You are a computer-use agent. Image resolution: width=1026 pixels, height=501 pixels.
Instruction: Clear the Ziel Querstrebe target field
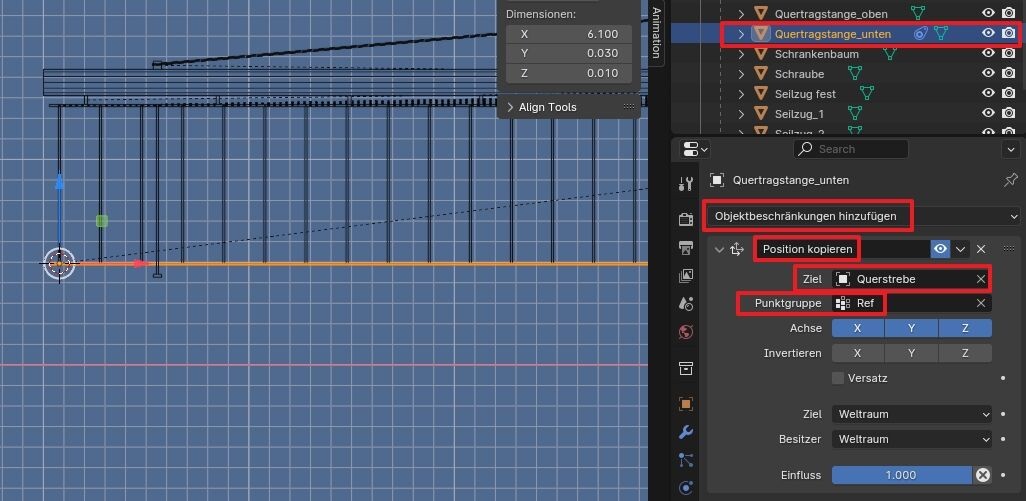click(x=981, y=279)
